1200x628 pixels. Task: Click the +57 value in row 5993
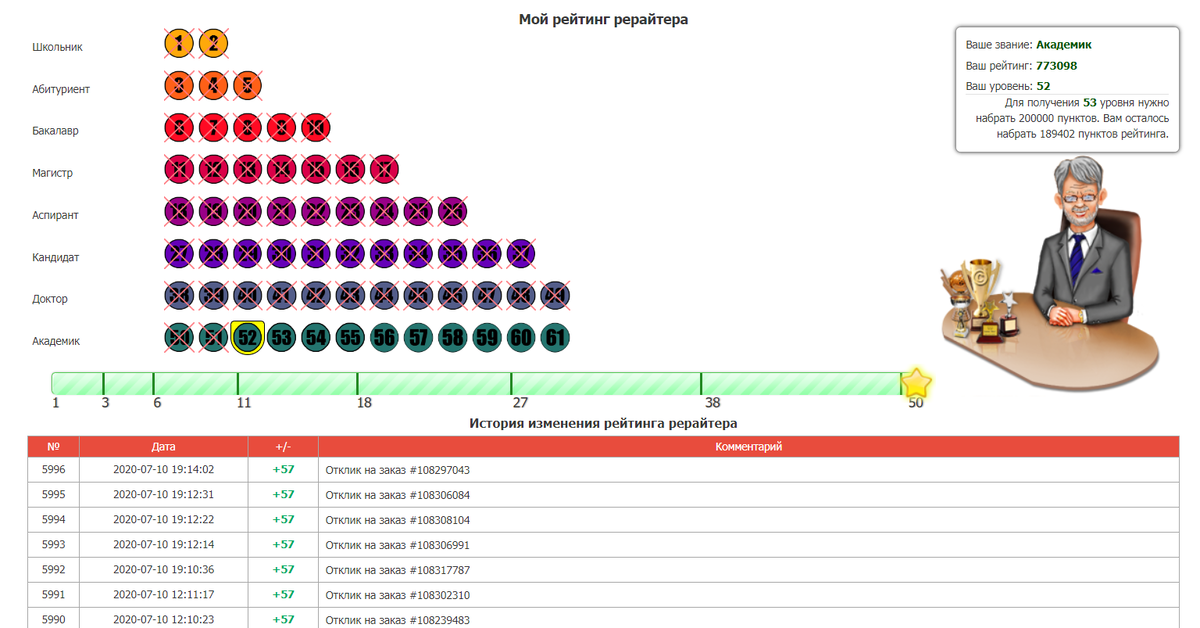coord(284,545)
